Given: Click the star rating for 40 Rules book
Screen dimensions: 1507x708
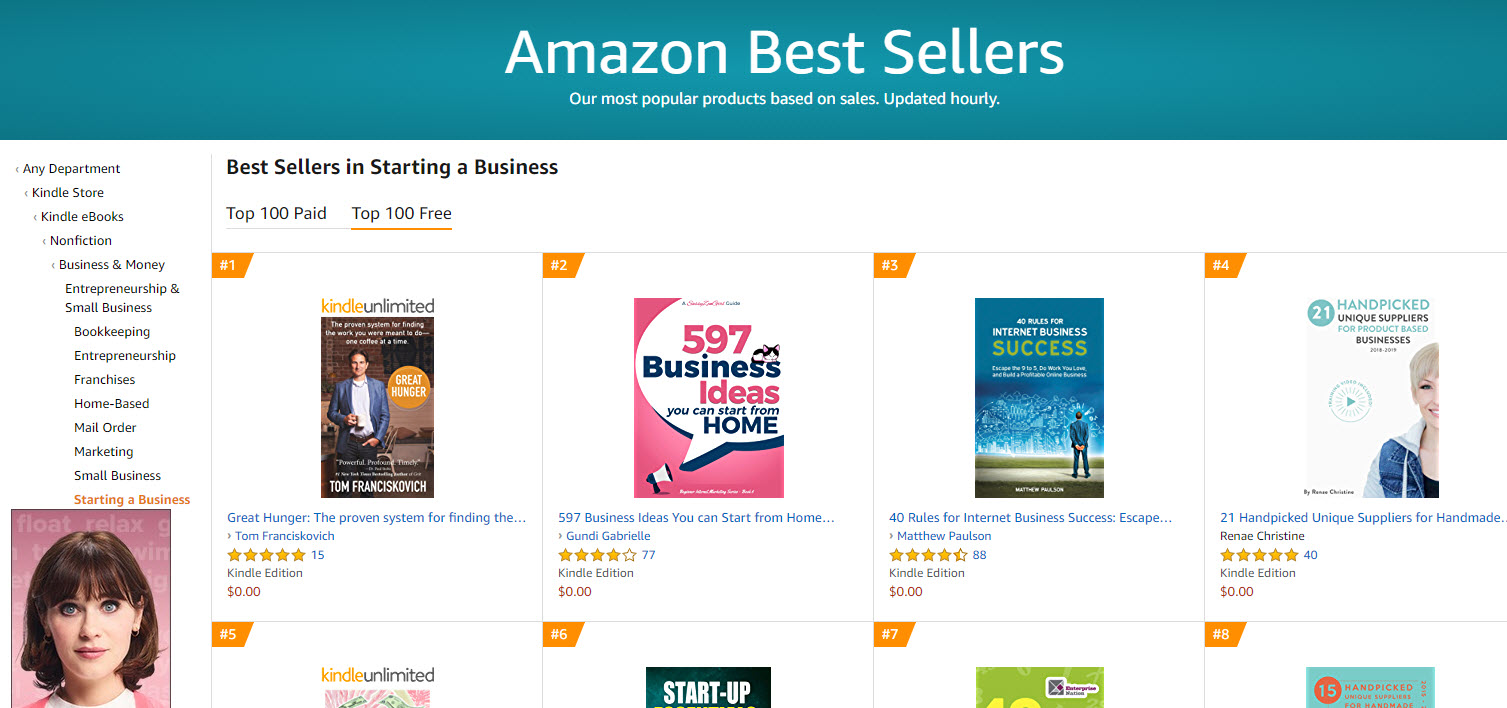Looking at the screenshot, I should point(928,555).
